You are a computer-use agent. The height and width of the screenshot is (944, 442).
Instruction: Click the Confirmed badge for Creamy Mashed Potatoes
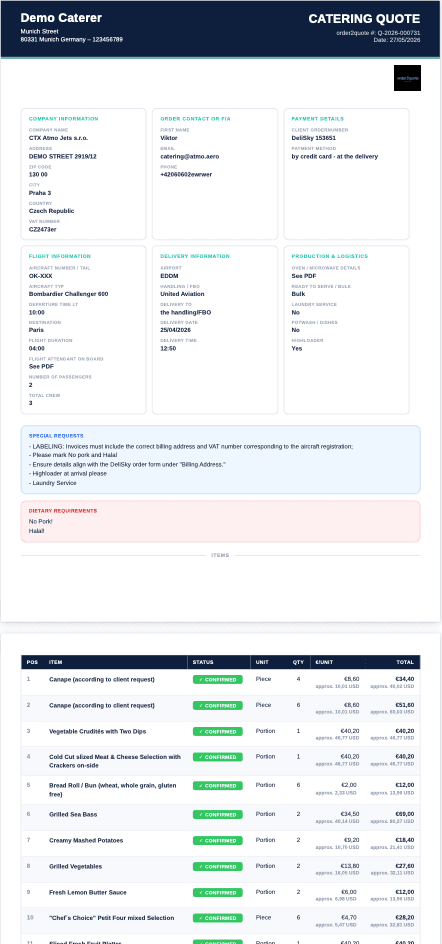[x=217, y=840]
